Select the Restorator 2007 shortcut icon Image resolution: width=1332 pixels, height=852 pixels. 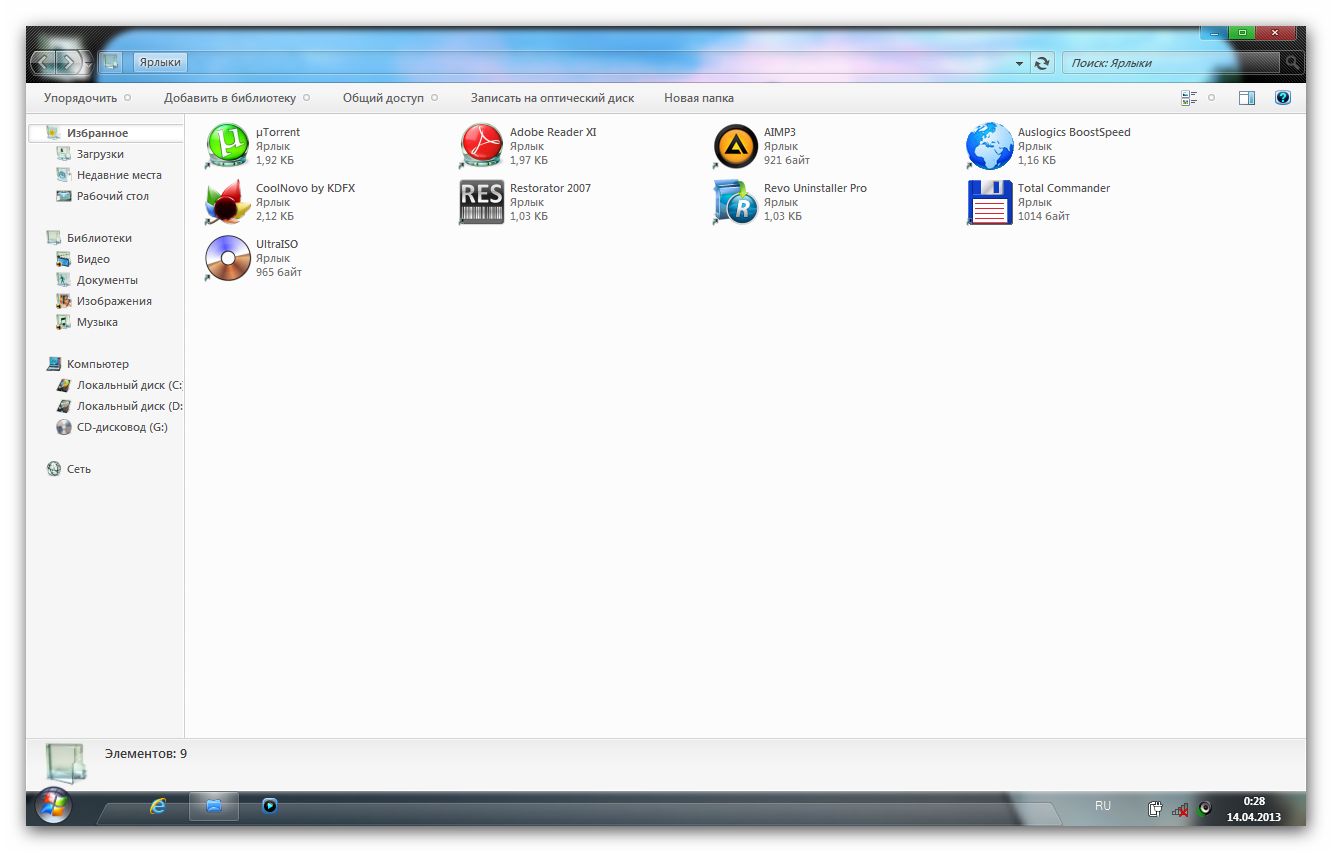(x=481, y=202)
